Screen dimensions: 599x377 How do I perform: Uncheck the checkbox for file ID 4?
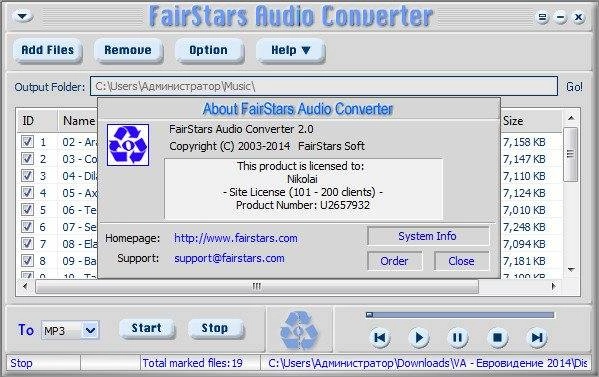point(27,193)
